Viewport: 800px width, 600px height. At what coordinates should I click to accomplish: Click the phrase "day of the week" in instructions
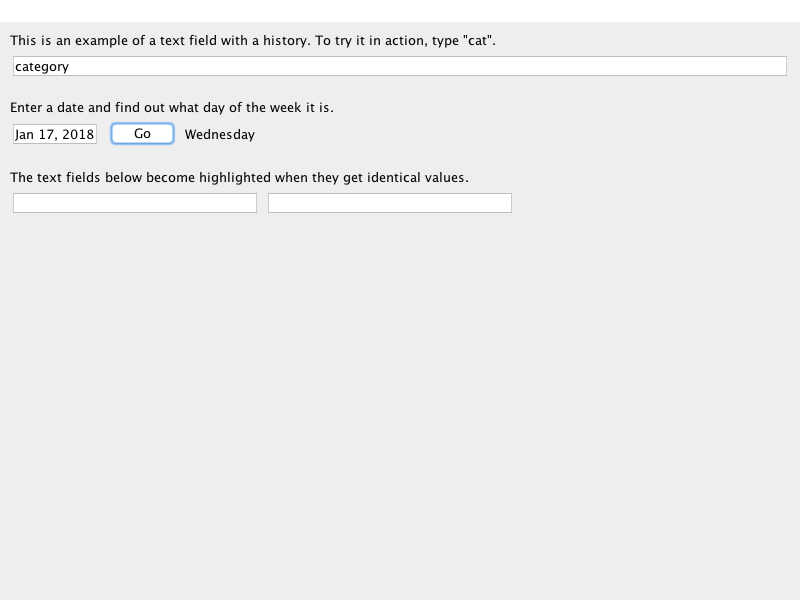255,108
